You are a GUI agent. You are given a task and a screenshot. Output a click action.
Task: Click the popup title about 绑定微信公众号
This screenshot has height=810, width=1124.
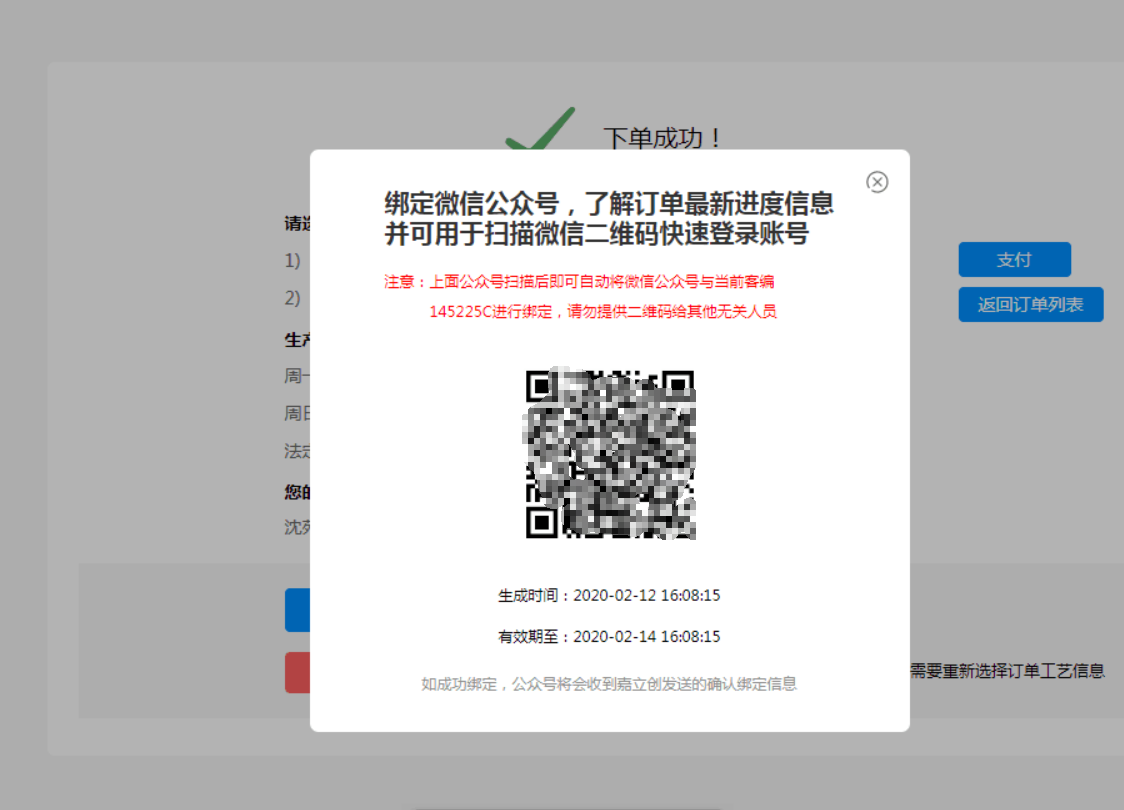pyautogui.click(x=609, y=204)
